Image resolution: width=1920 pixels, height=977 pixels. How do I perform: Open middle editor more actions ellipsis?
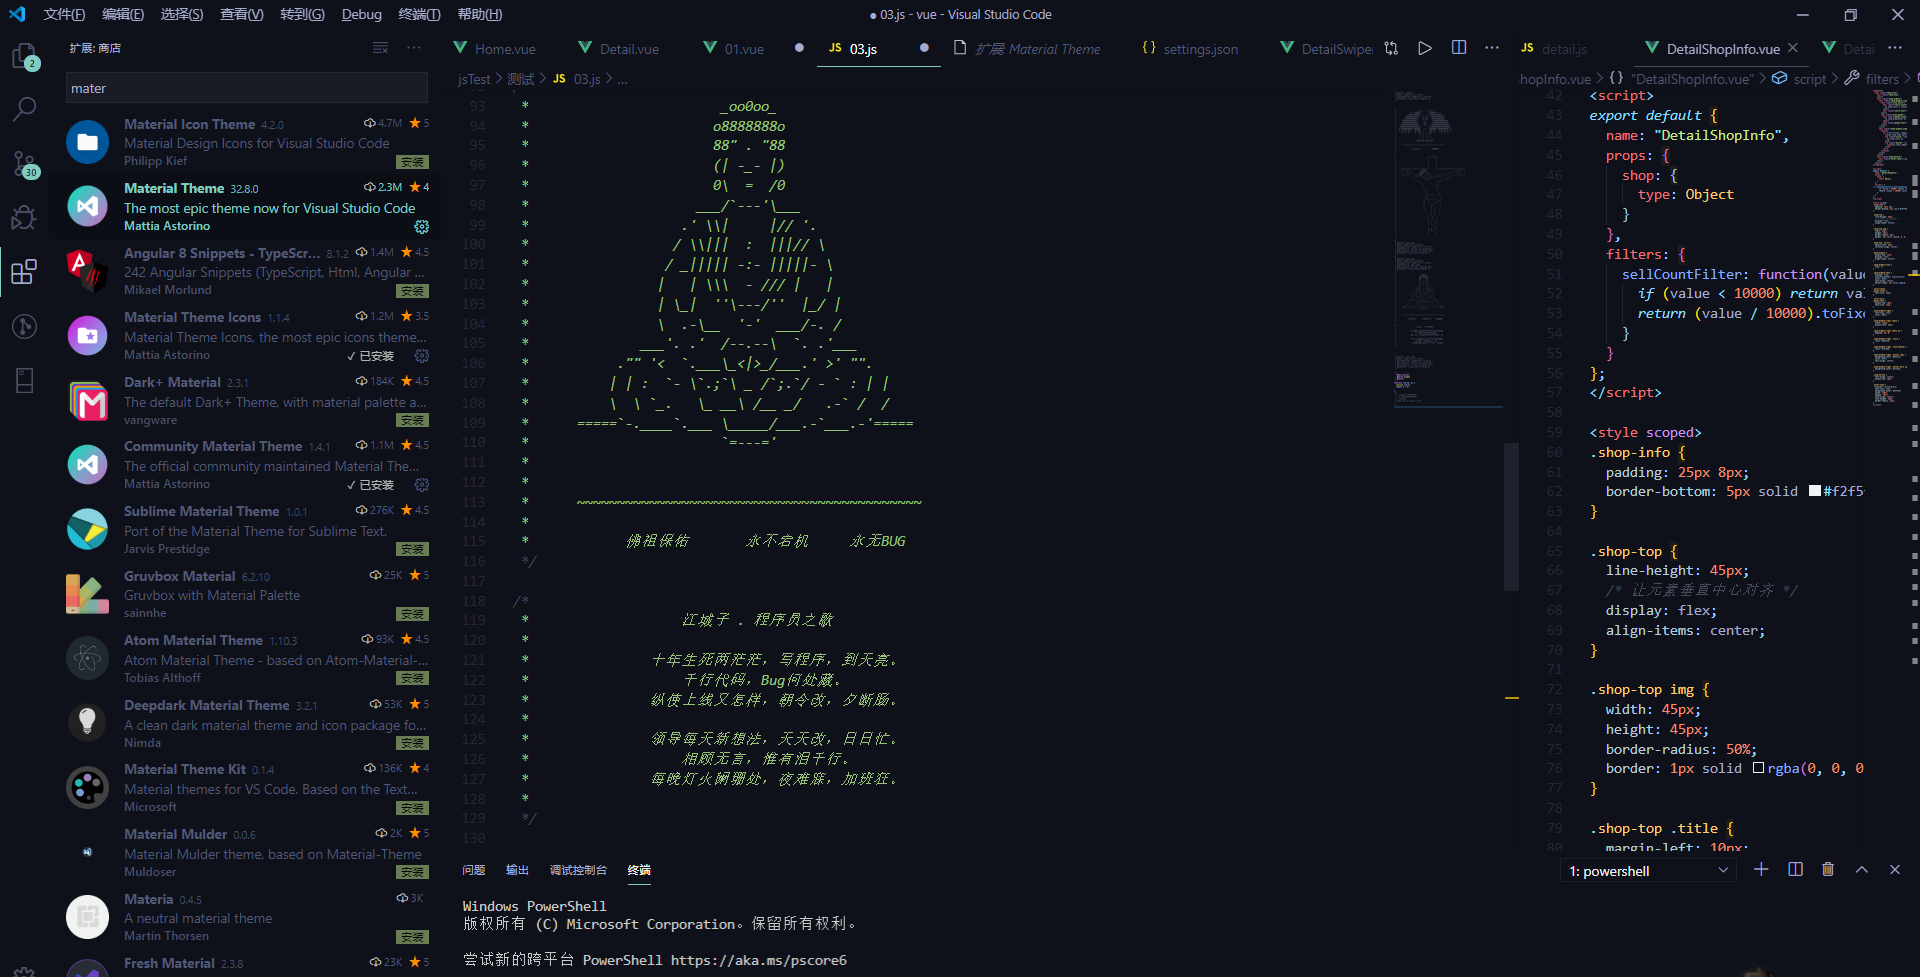pos(1492,48)
